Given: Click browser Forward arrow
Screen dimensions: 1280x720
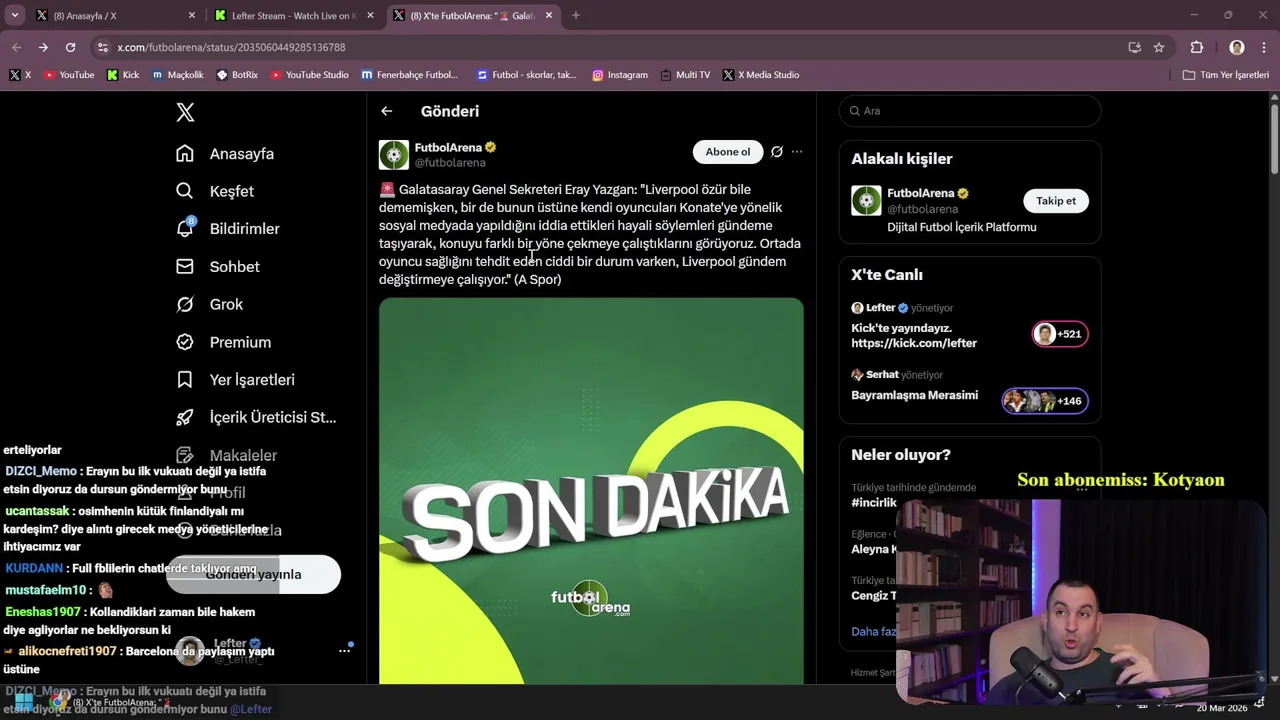Looking at the screenshot, I should point(43,47).
